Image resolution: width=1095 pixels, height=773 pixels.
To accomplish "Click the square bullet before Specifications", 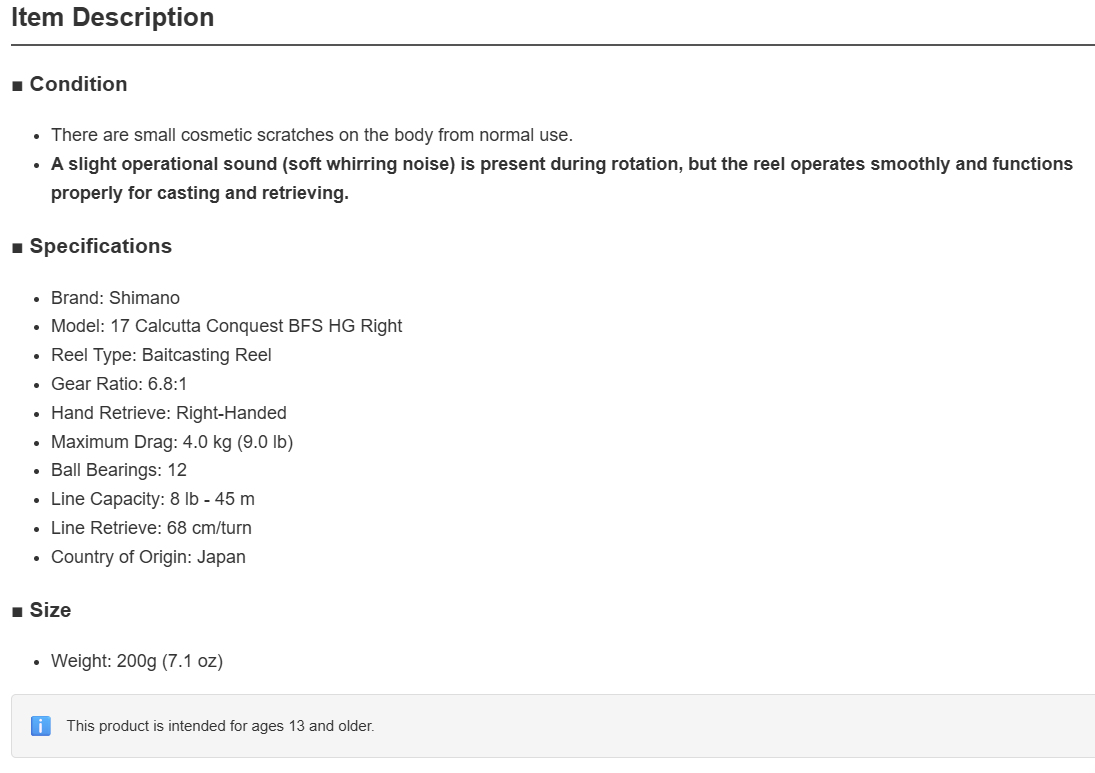I will point(17,248).
